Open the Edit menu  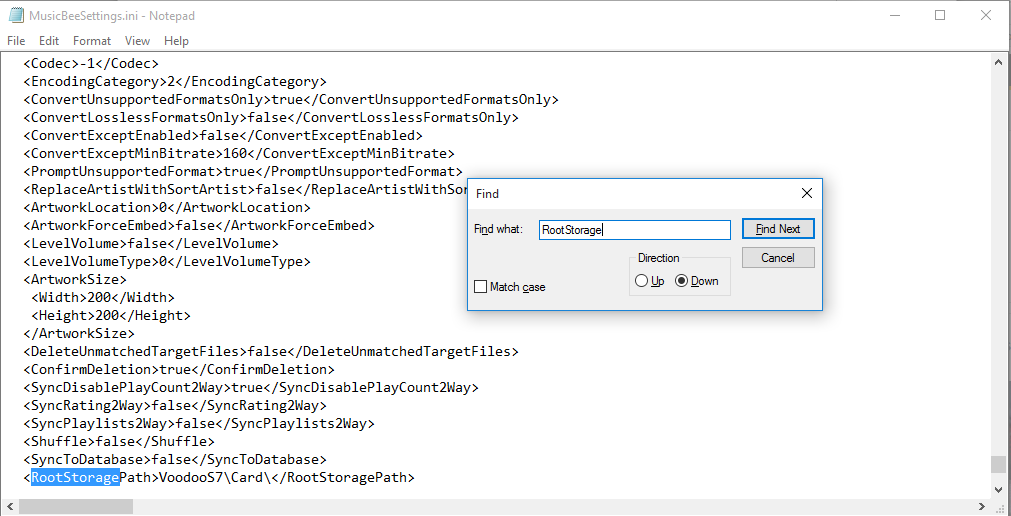(49, 41)
